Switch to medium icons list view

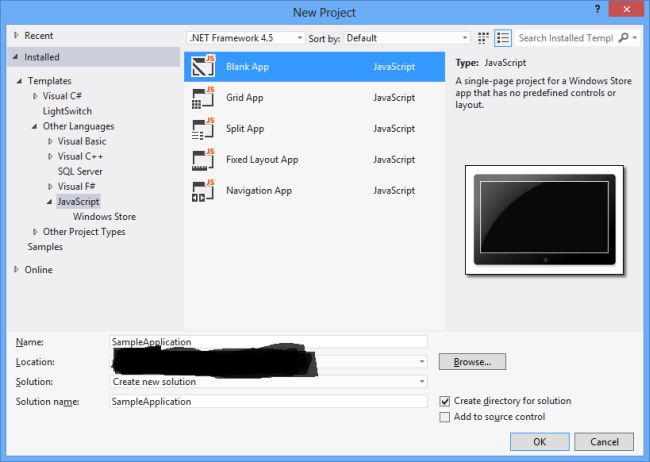[x=503, y=38]
